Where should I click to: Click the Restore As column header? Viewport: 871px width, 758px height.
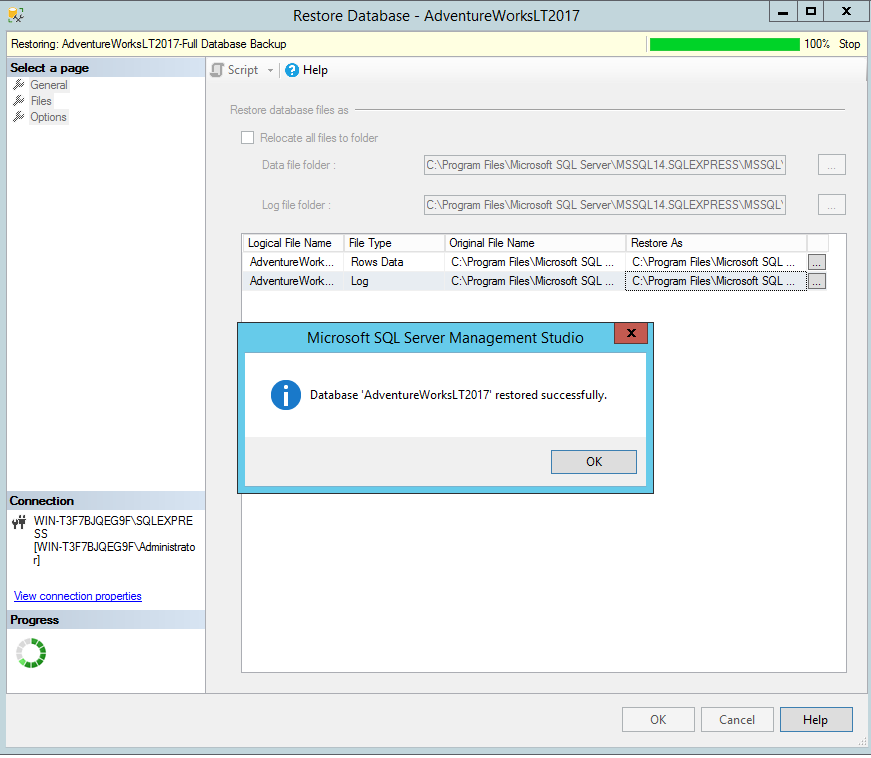[717, 243]
